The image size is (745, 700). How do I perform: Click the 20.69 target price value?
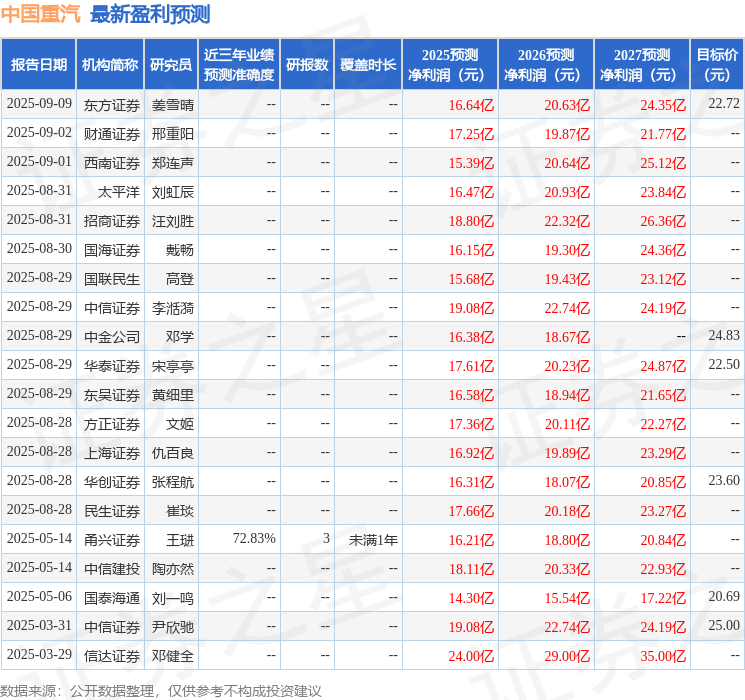[723, 597]
